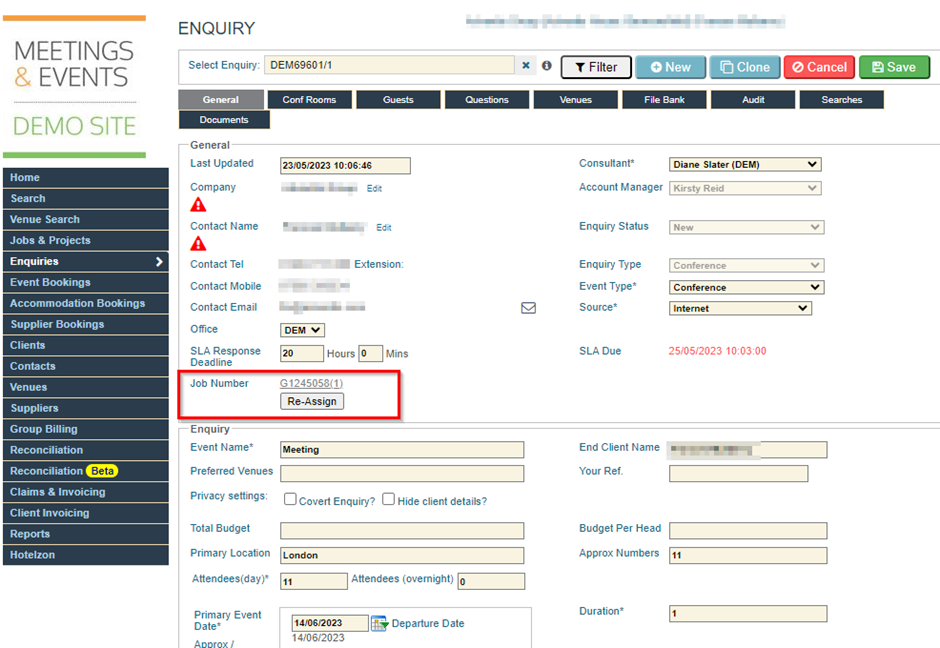940x648 pixels.
Task: Open Contacts in the sidebar
Action: [x=86, y=366]
